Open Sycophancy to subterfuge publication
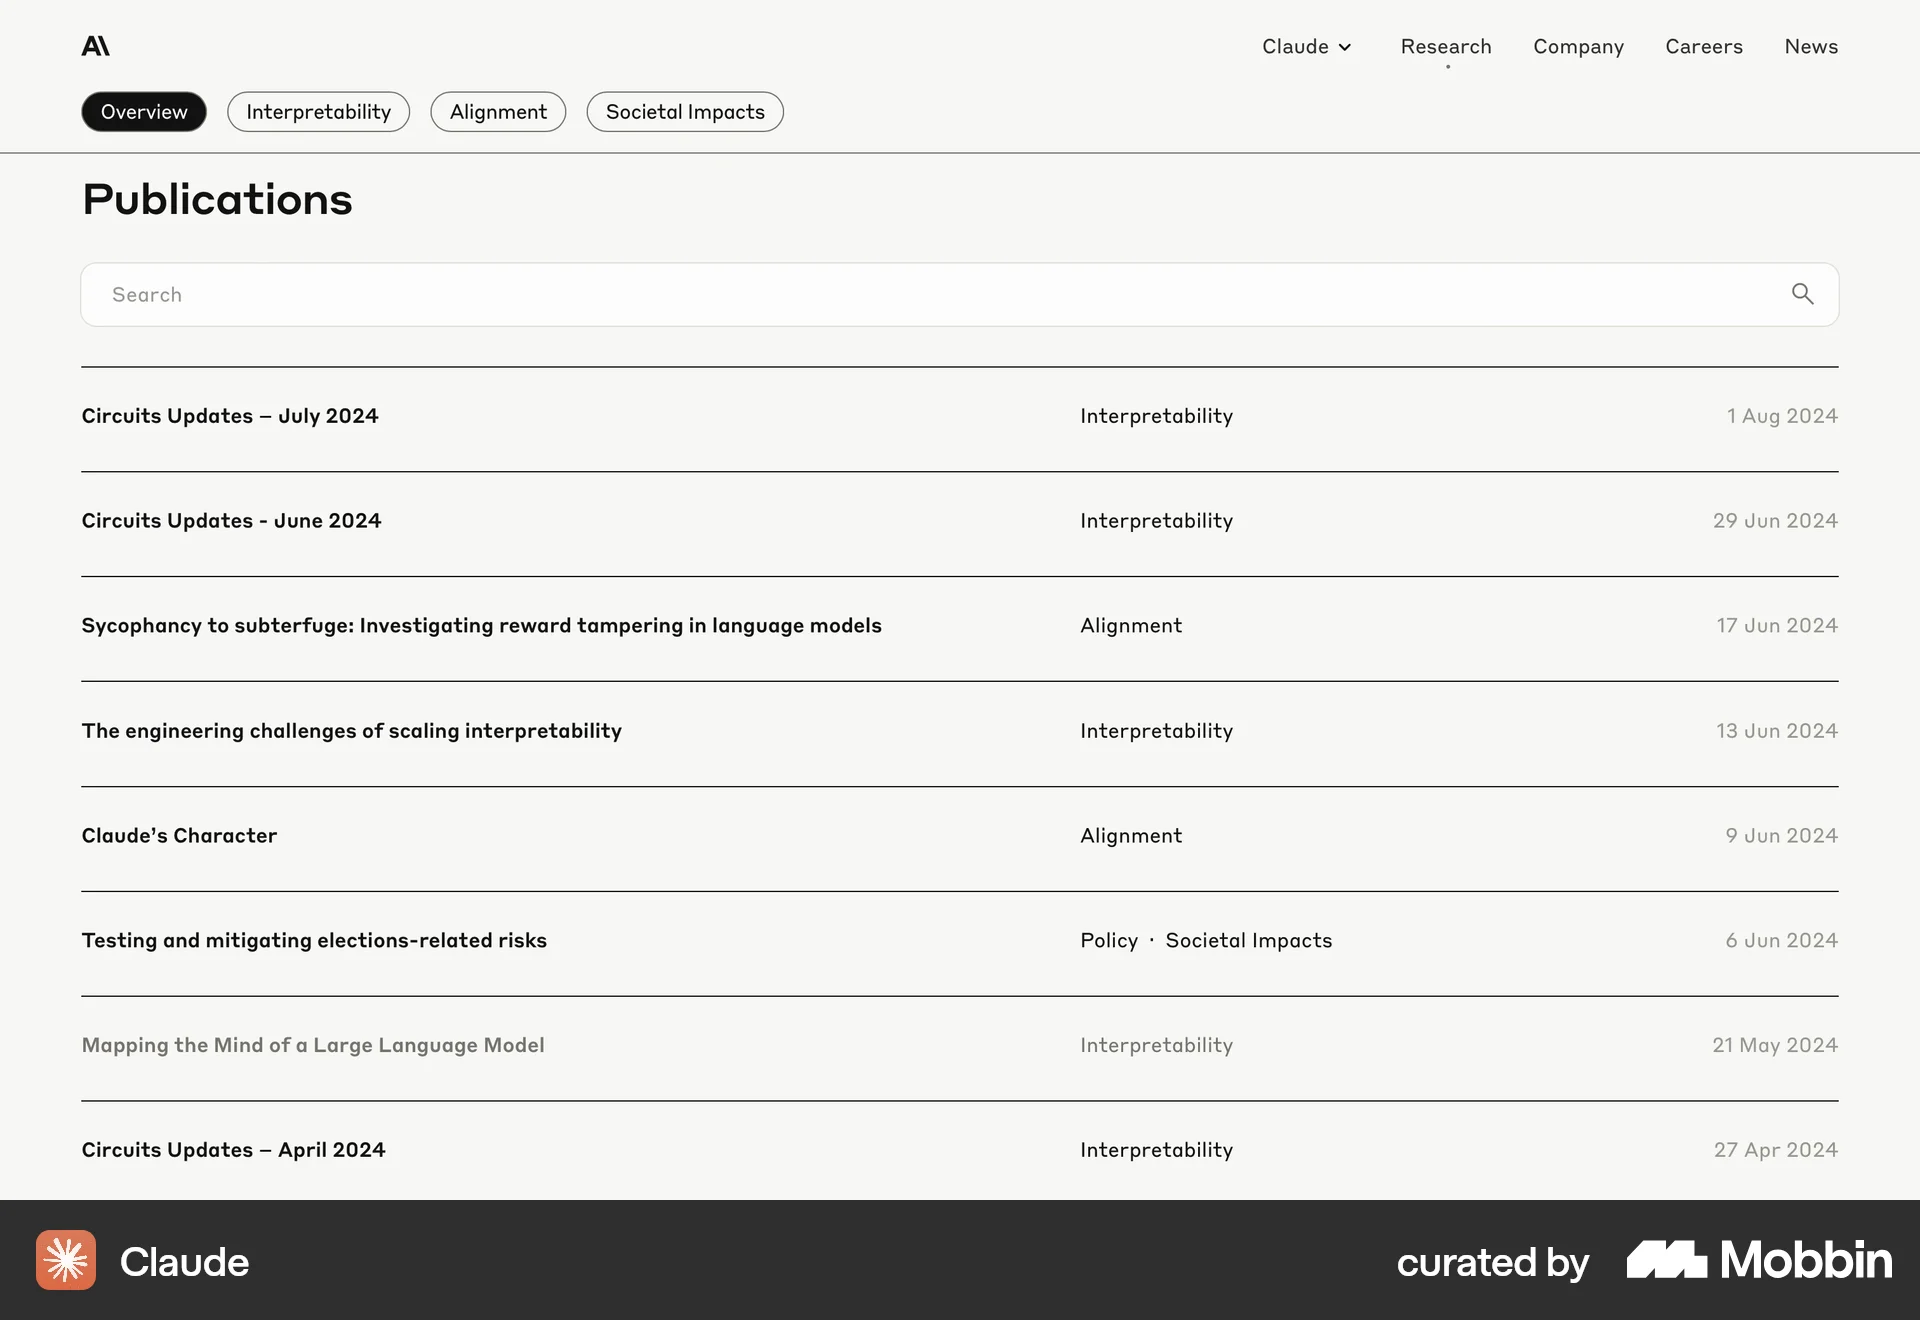The width and height of the screenshot is (1920, 1320). pos(482,625)
